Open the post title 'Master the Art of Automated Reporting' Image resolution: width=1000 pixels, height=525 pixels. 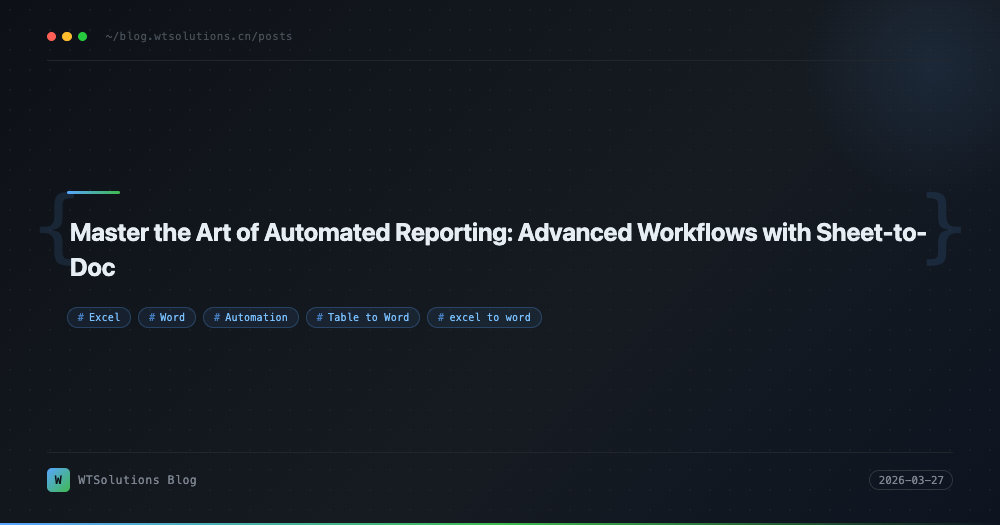point(497,250)
